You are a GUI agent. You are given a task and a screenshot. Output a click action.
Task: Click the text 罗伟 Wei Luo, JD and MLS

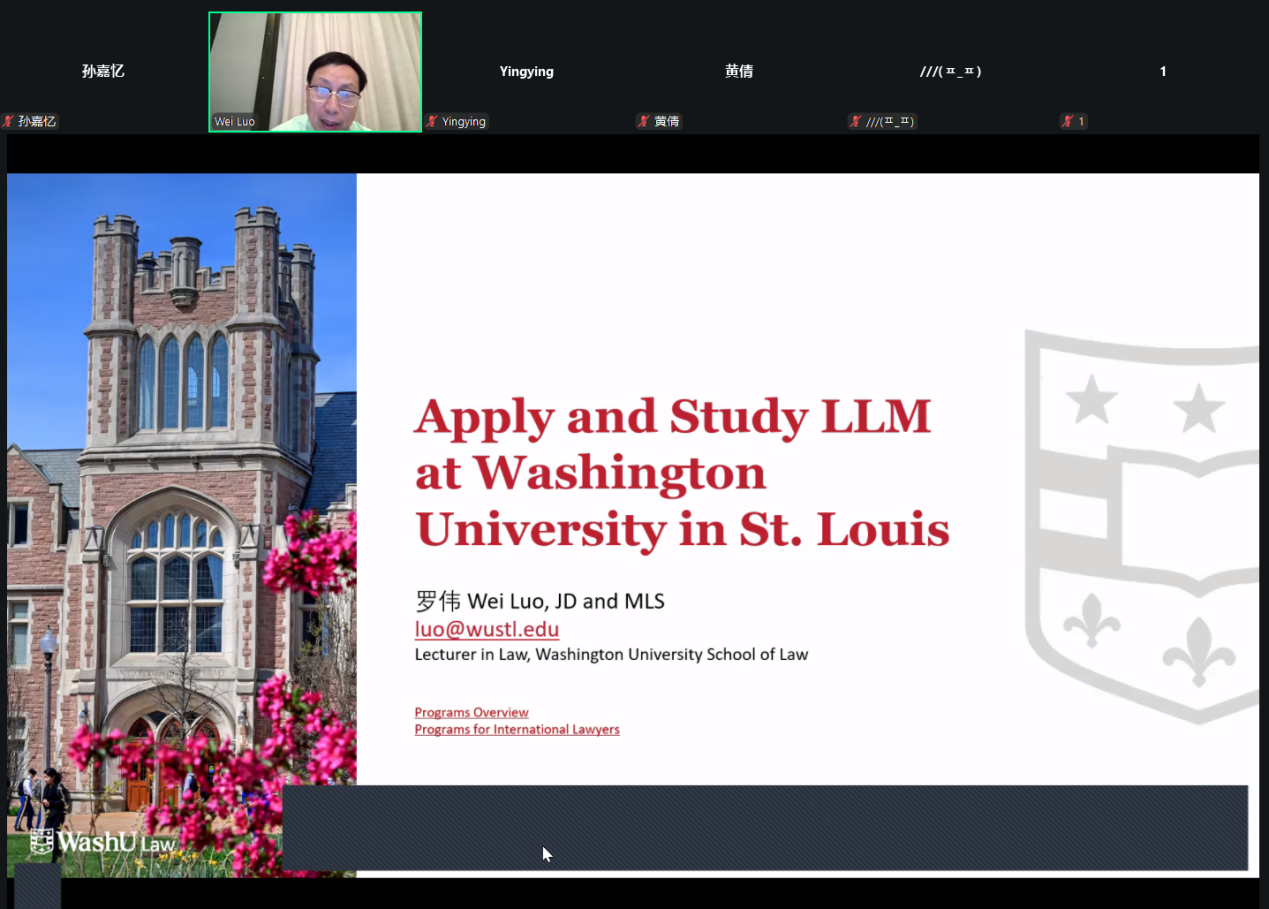[540, 601]
